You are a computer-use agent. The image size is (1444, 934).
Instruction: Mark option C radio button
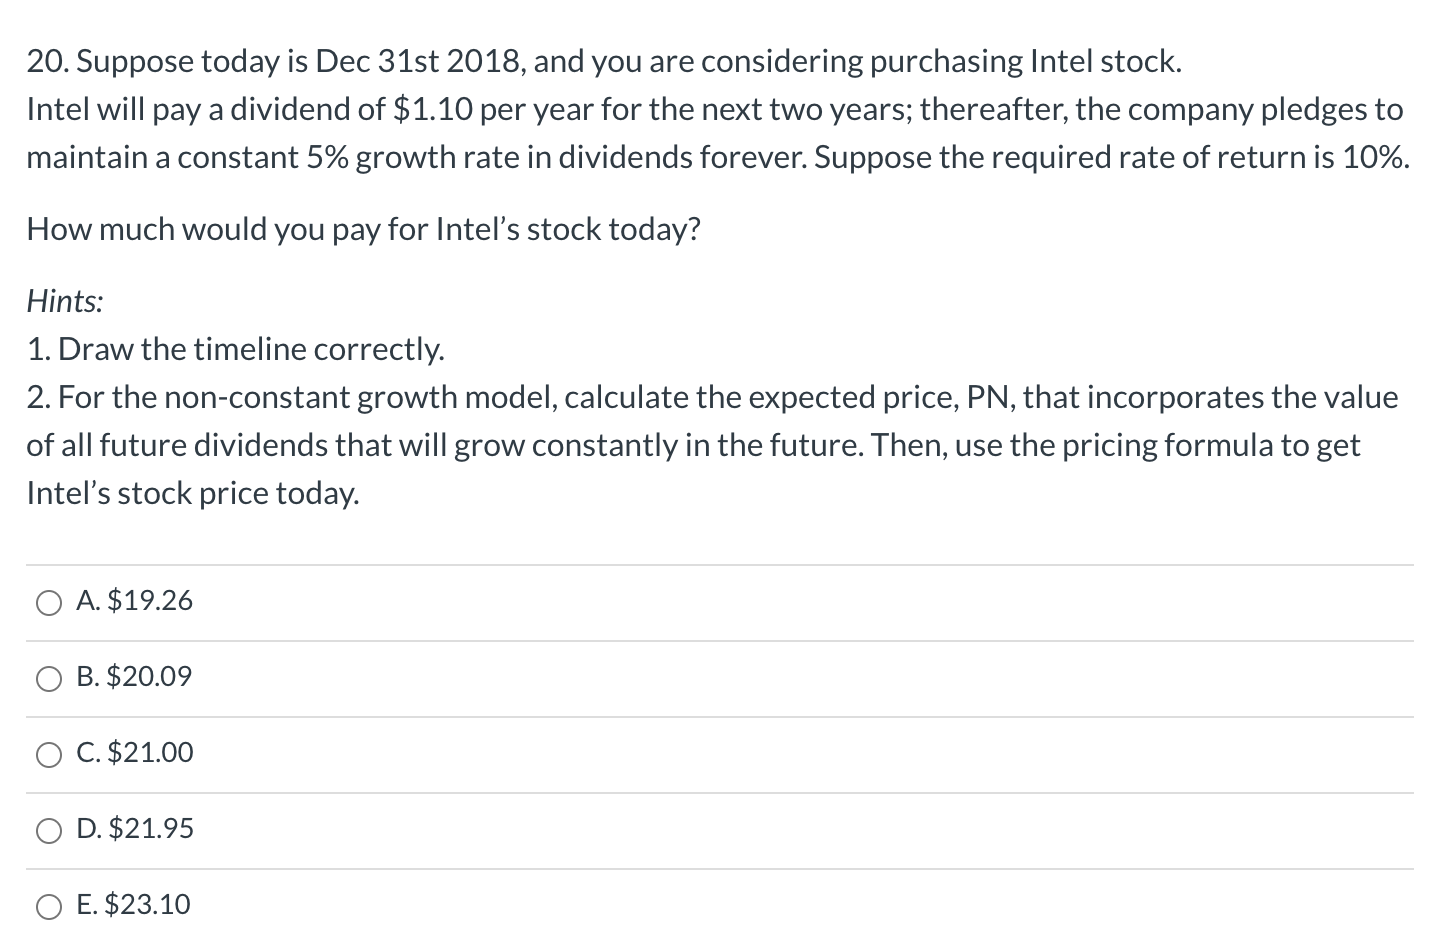click(50, 755)
